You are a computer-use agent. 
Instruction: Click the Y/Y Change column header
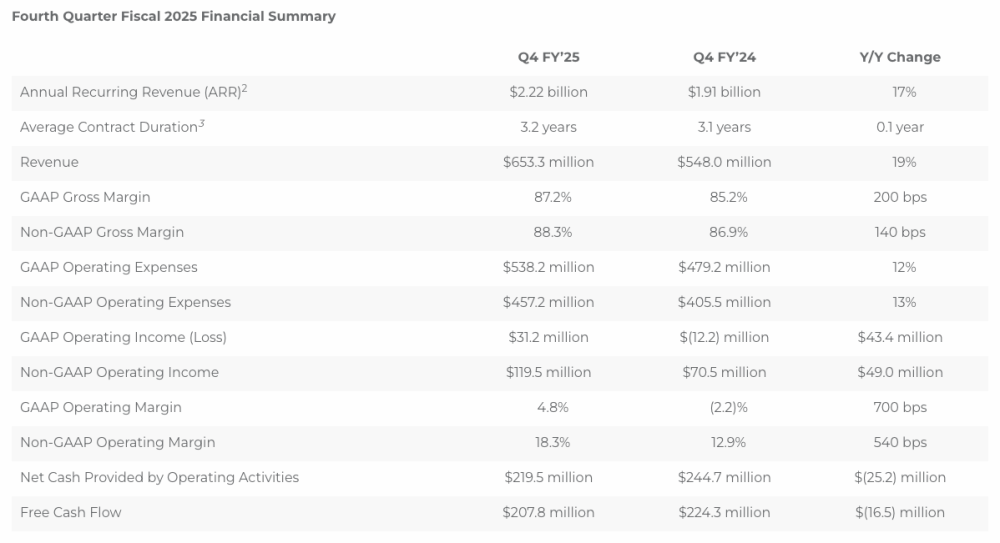(900, 57)
